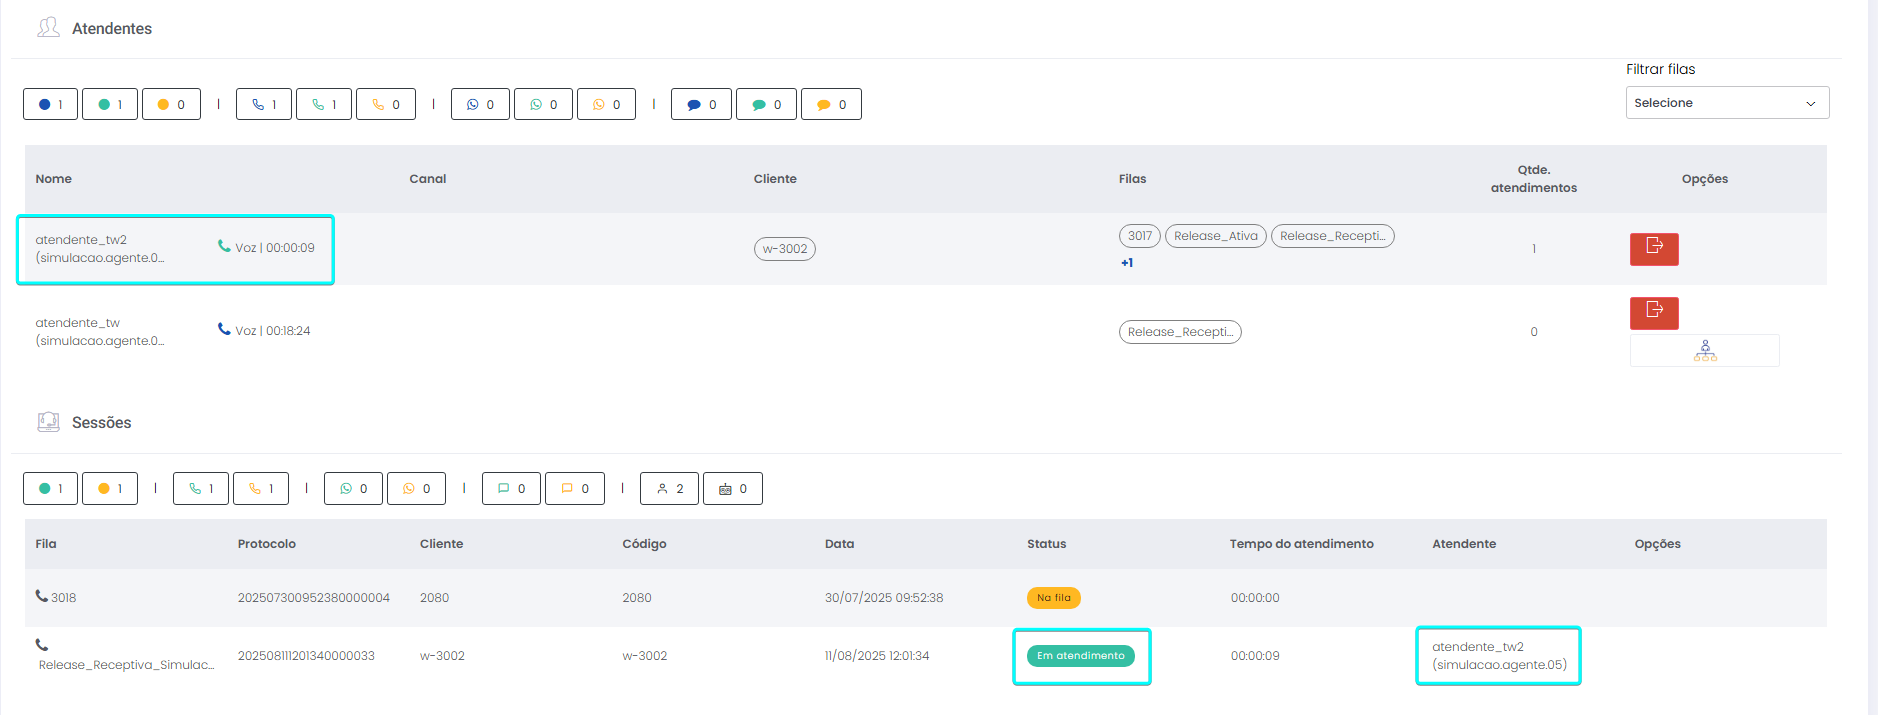Click green WhatsApp filter in Sessões
1878x715 pixels.
pos(353,489)
